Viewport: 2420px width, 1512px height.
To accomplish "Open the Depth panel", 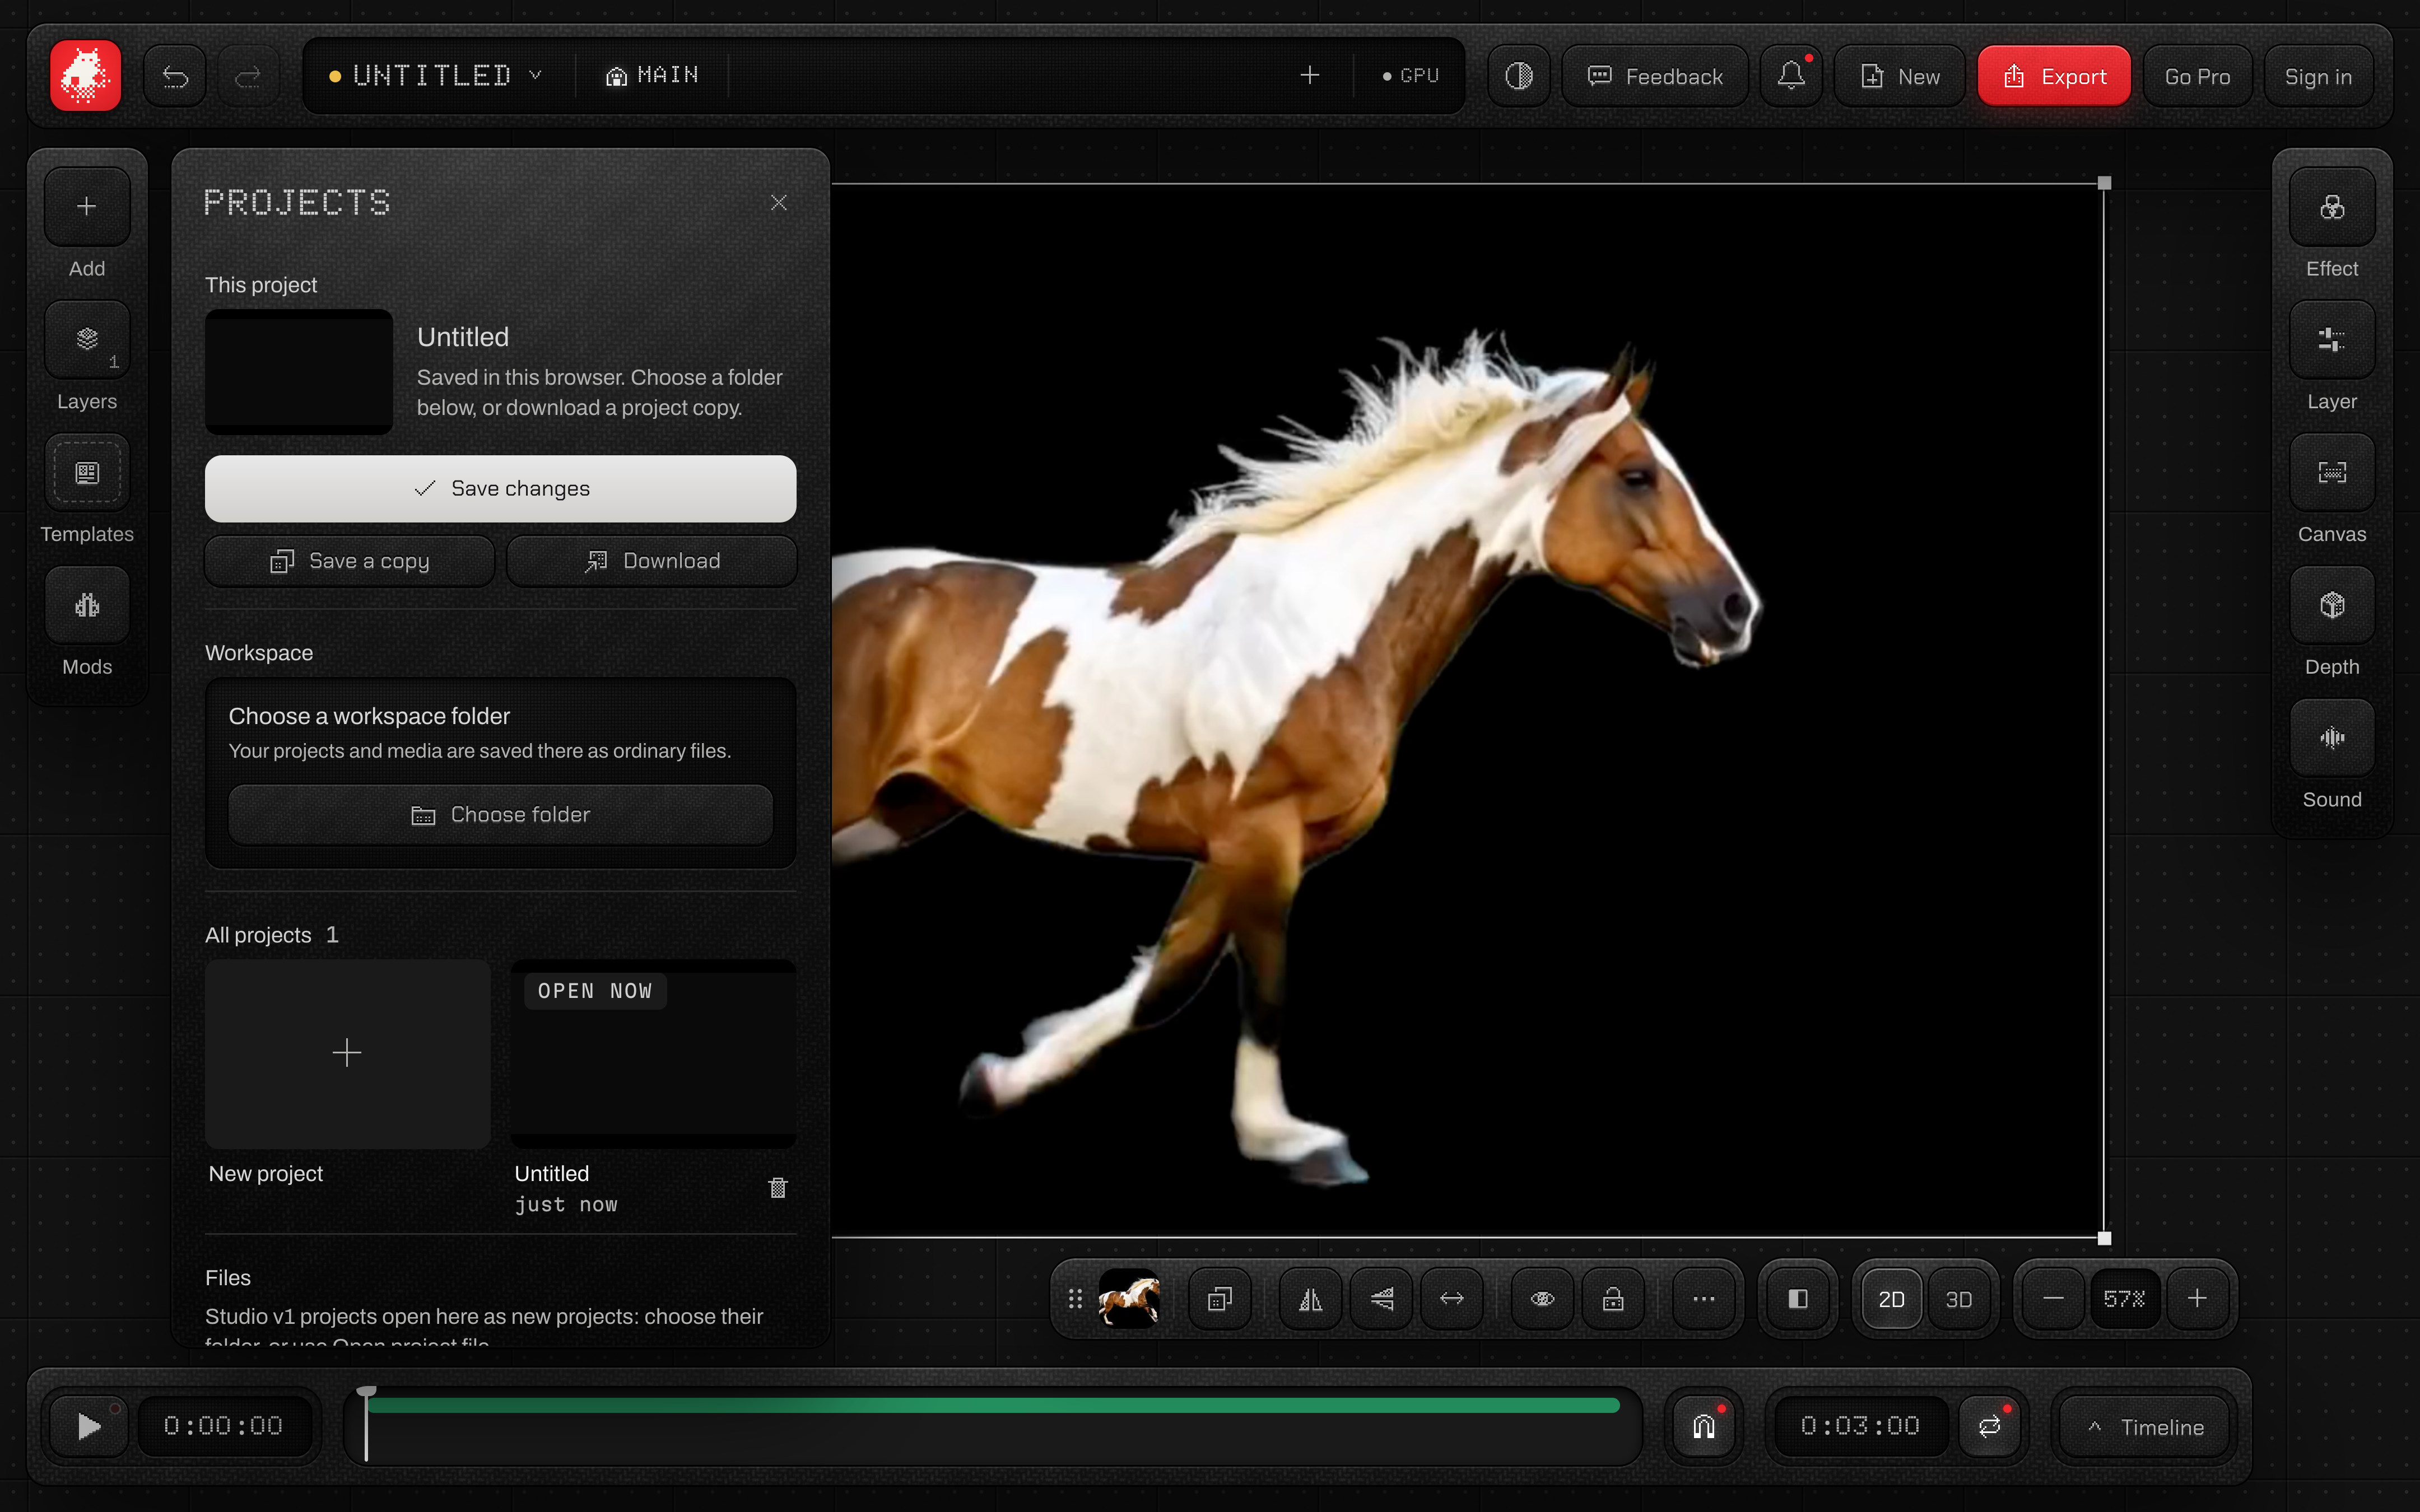I will click(x=2332, y=606).
